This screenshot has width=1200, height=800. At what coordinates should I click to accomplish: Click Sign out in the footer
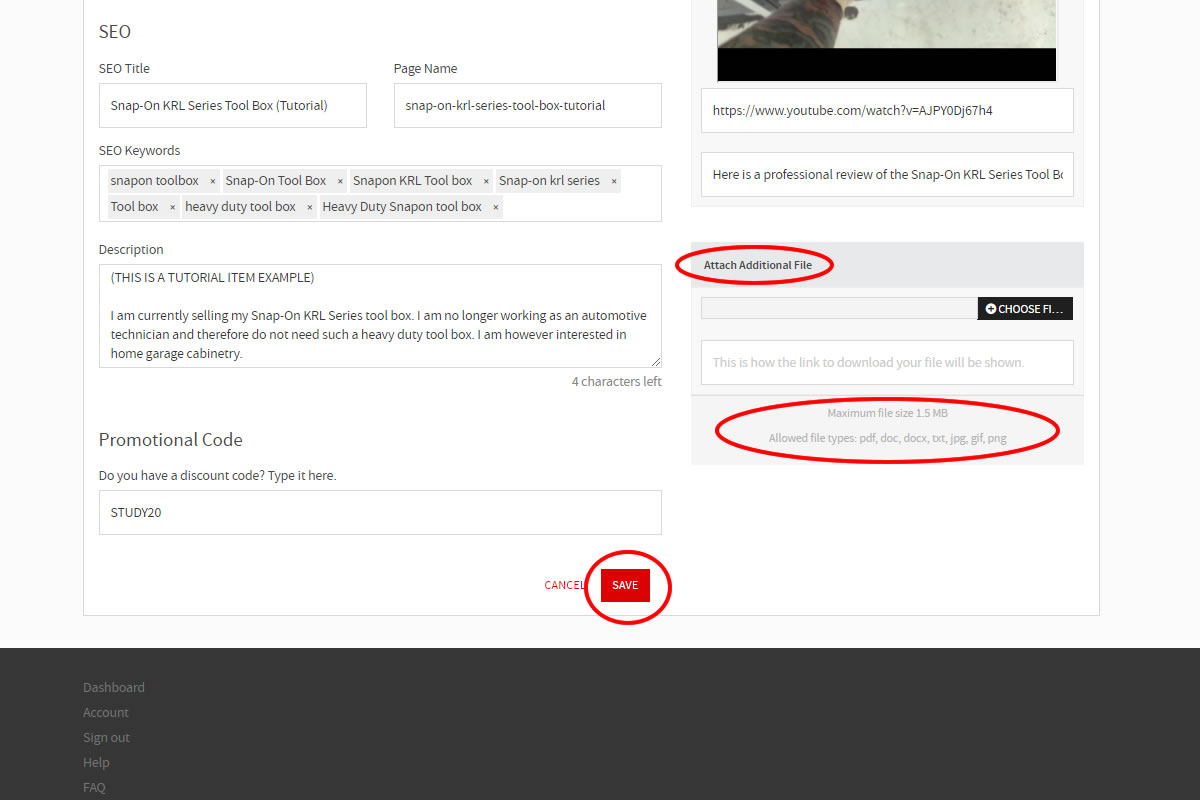(106, 737)
